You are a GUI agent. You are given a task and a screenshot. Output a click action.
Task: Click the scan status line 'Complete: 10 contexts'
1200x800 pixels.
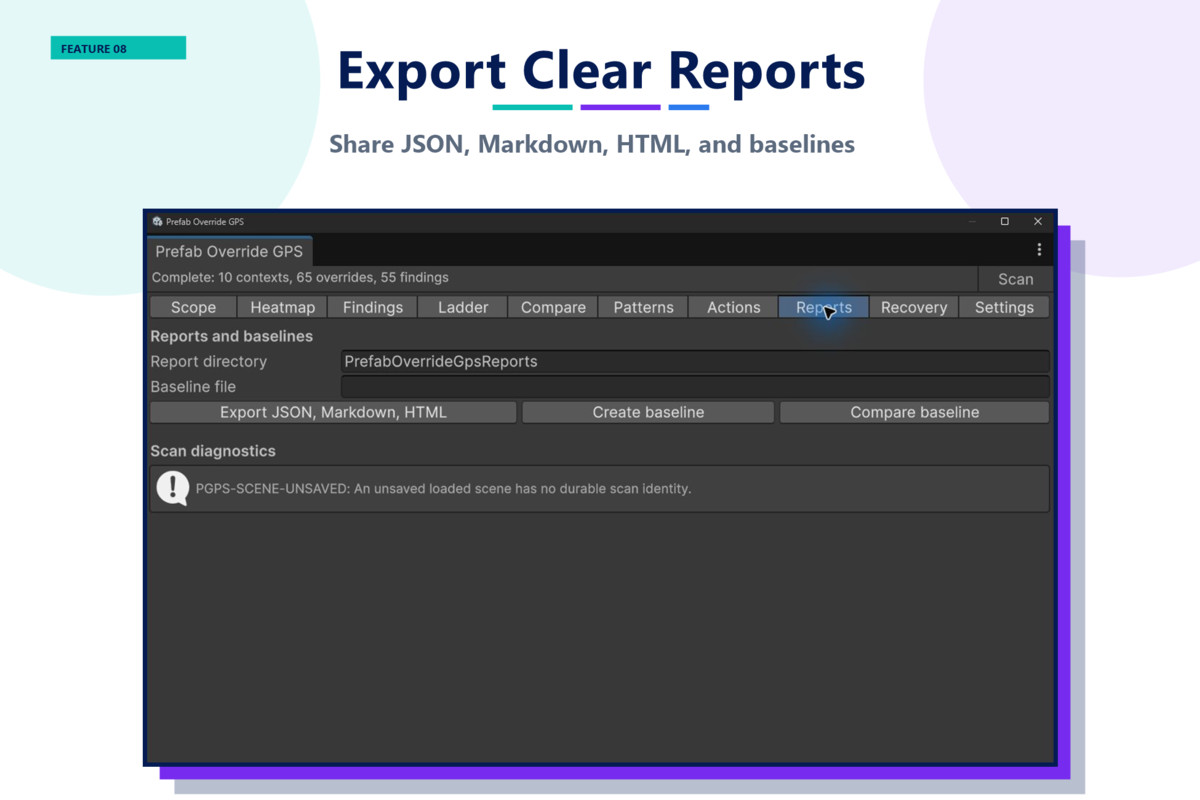[300, 277]
